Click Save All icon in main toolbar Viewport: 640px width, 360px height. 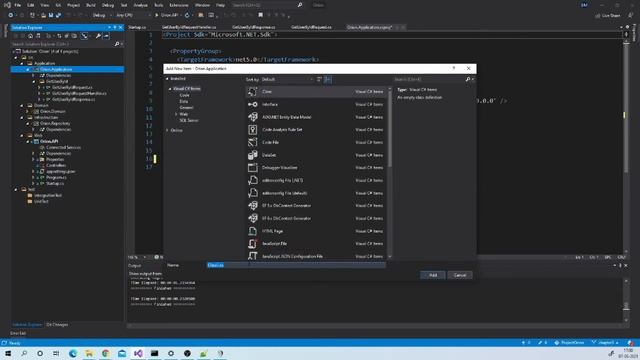point(58,16)
